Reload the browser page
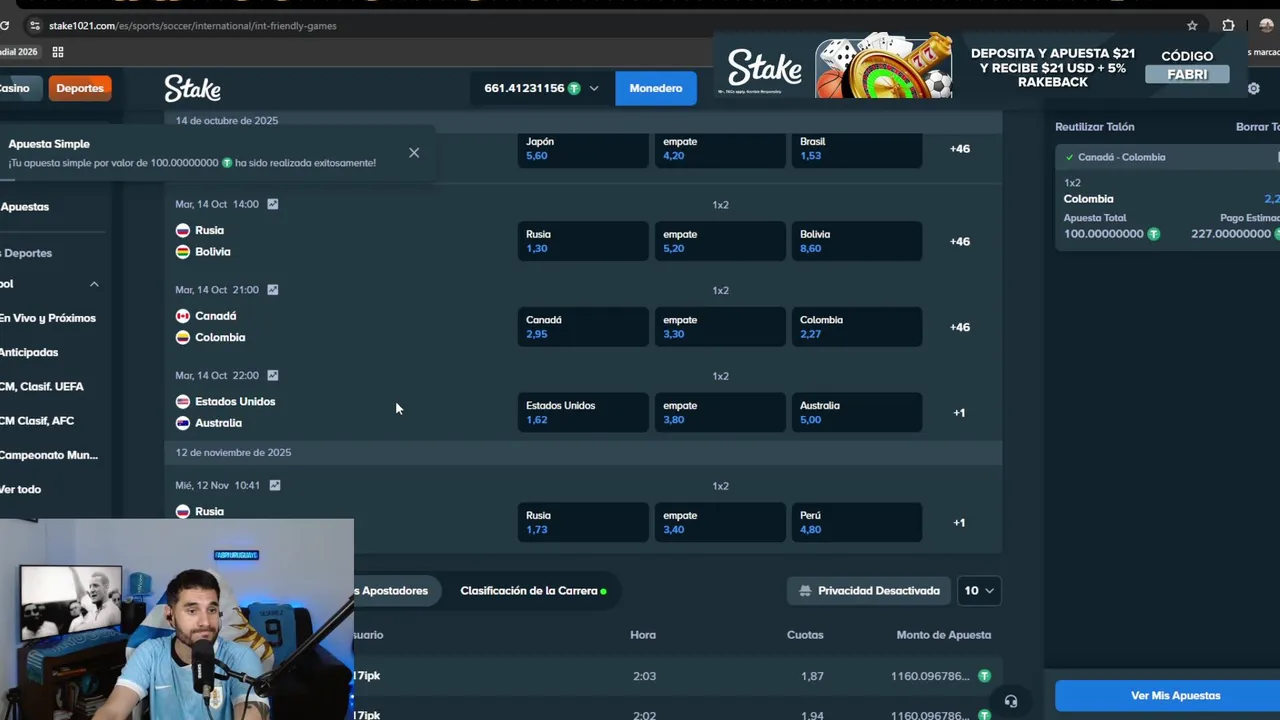This screenshot has width=1280, height=720. [5, 26]
